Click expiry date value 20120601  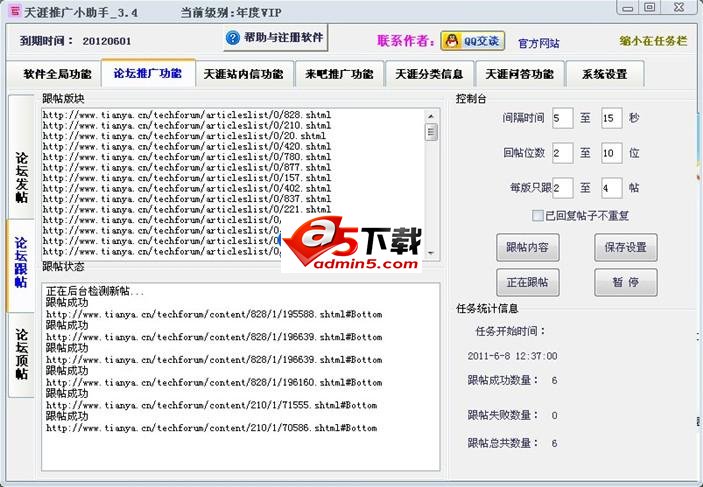click(x=107, y=41)
